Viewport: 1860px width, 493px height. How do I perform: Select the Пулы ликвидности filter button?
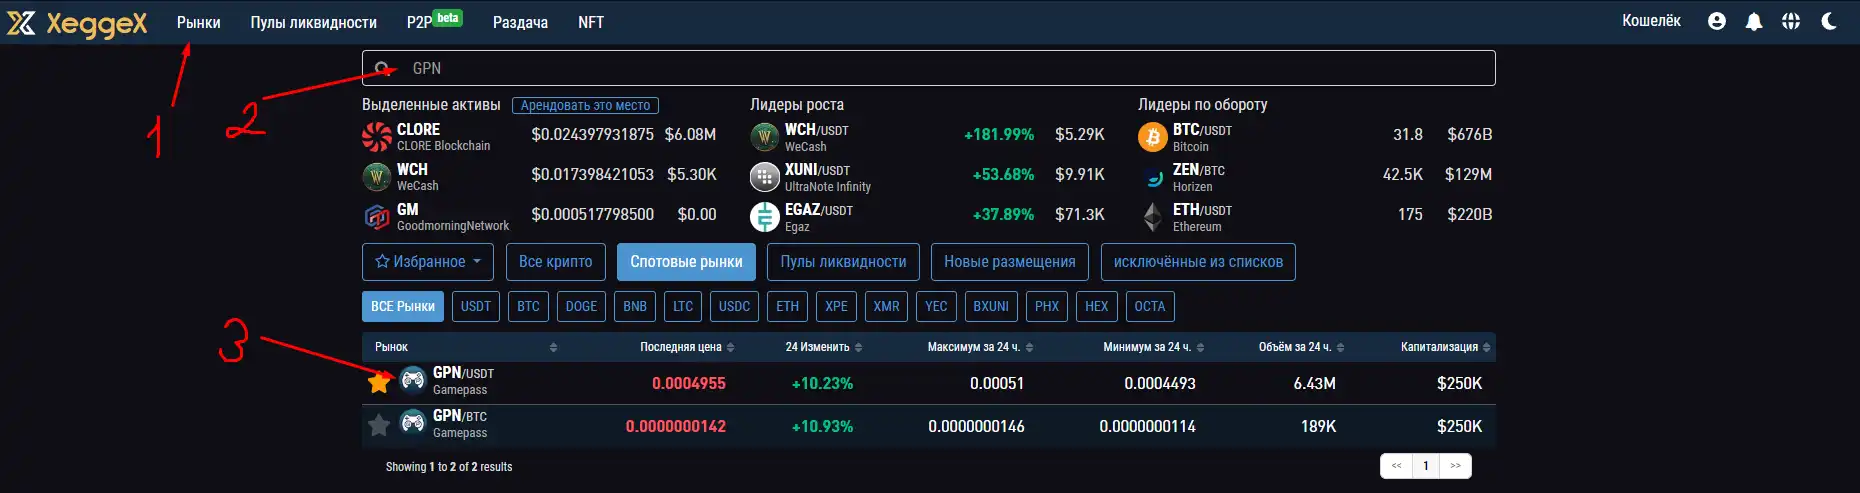(843, 262)
